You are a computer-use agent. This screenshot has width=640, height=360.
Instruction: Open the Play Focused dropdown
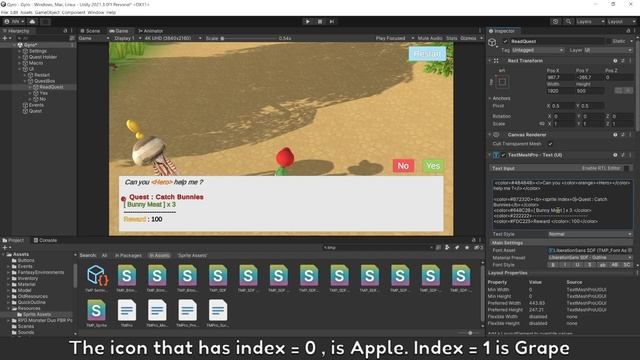point(395,38)
